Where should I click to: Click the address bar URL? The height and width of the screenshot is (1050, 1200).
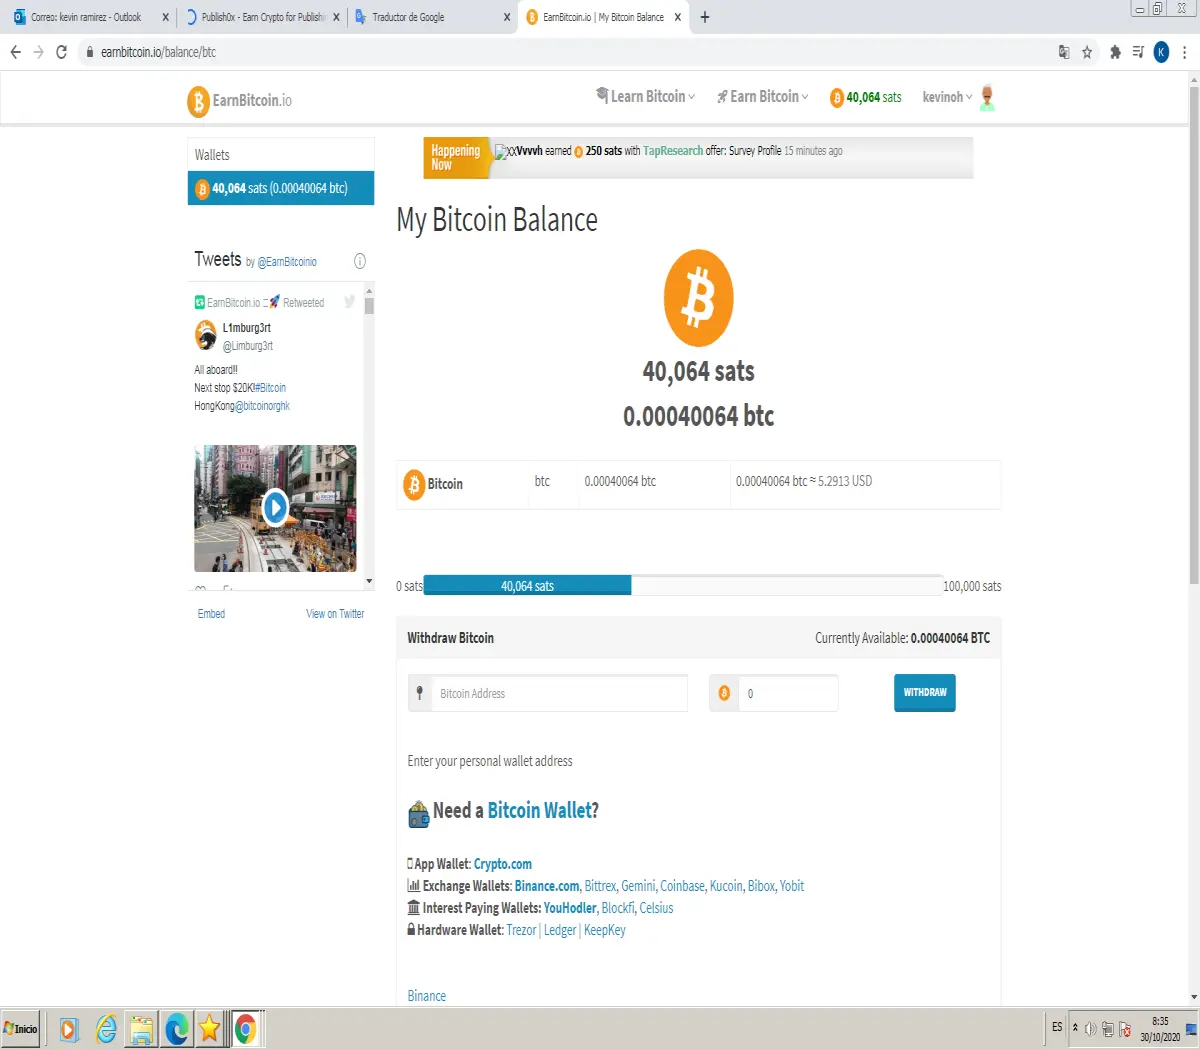(158, 52)
